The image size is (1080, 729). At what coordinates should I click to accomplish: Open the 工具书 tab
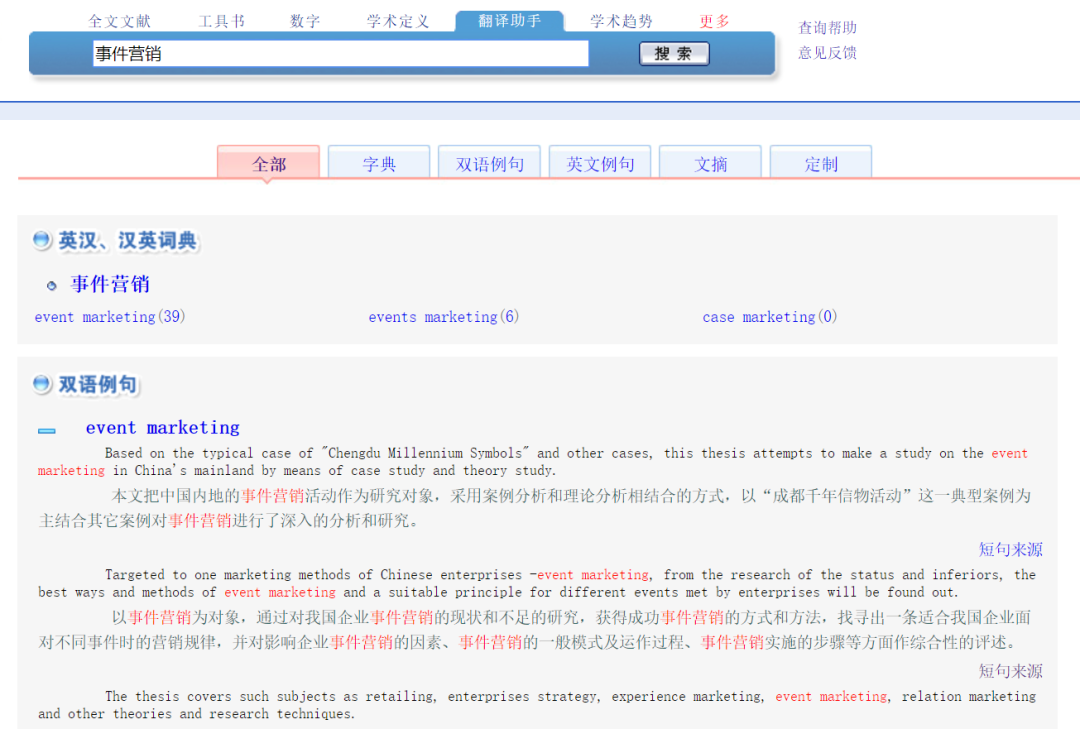click(222, 21)
